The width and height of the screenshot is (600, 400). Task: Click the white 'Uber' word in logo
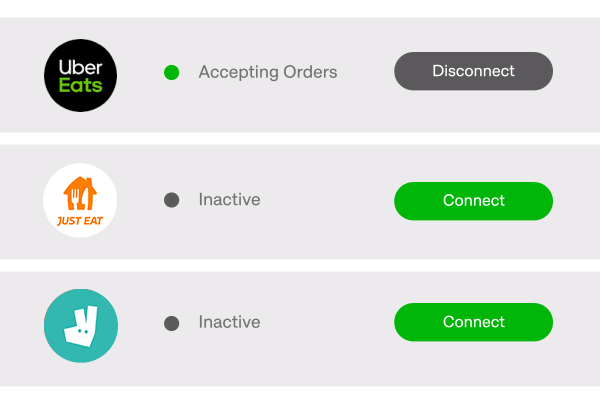pos(81,64)
